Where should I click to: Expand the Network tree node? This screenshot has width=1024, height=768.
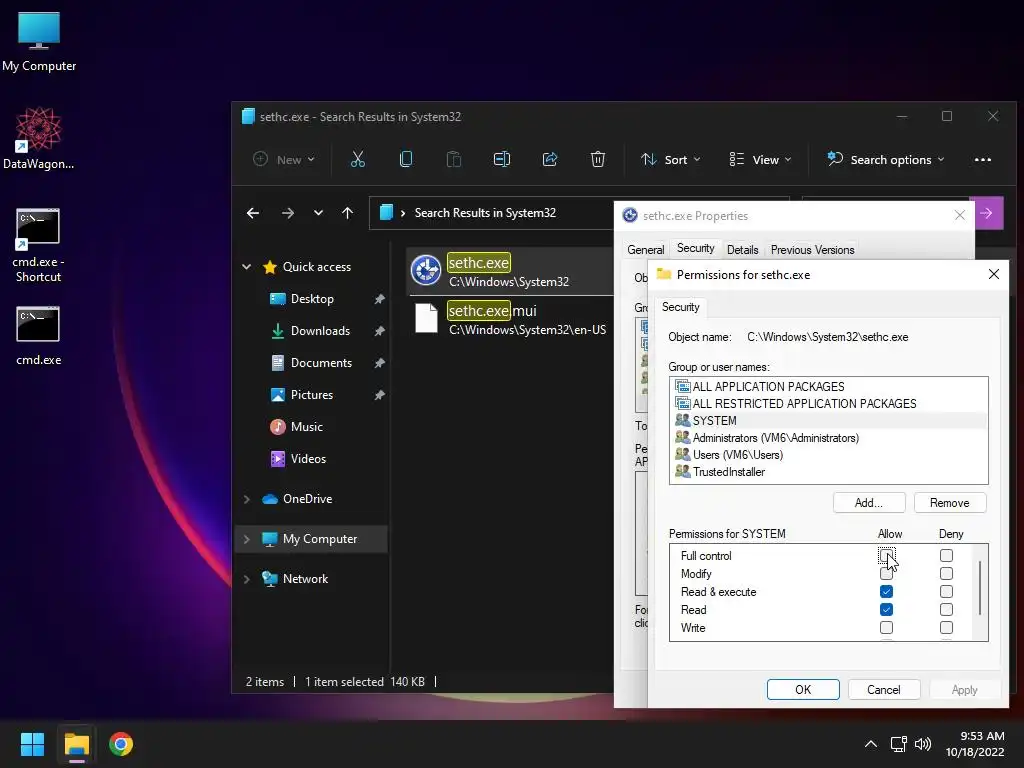[247, 579]
